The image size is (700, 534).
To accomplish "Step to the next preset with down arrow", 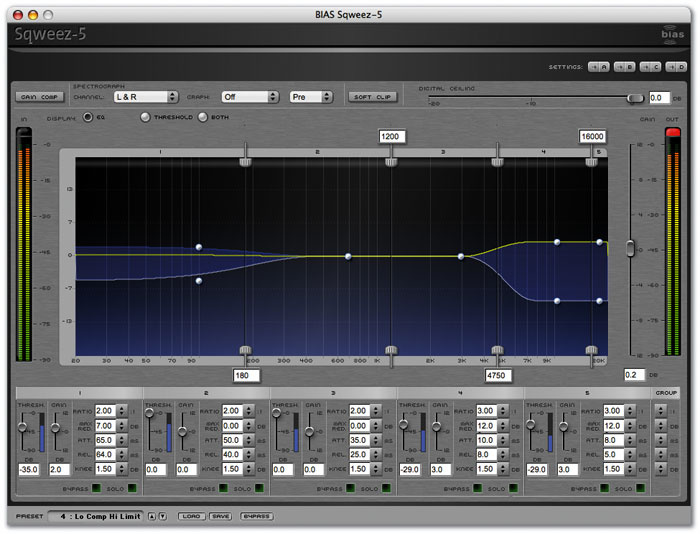I will click(x=163, y=516).
